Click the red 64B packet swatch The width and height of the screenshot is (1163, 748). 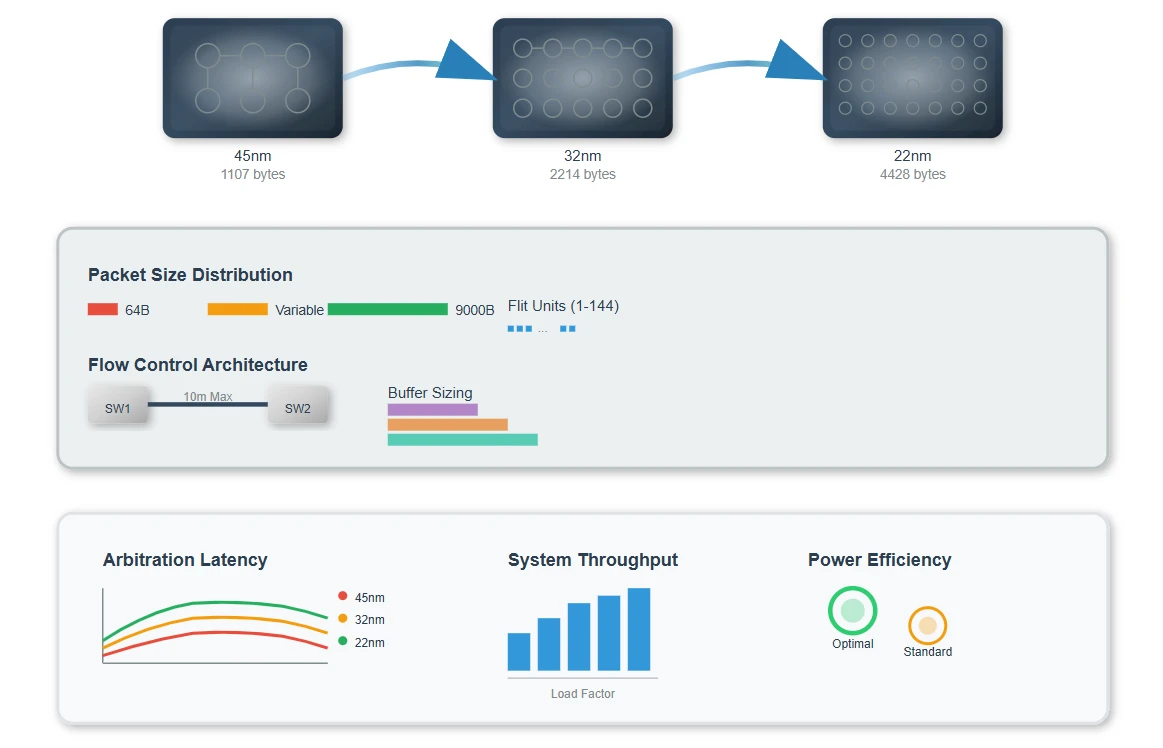tap(102, 309)
